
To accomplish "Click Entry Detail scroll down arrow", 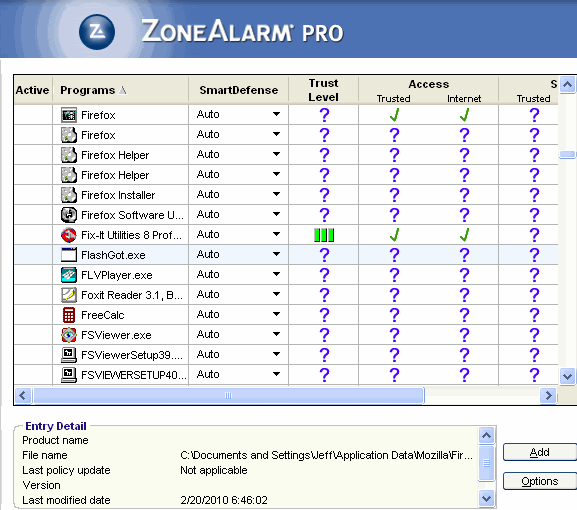I will pyautogui.click(x=486, y=499).
